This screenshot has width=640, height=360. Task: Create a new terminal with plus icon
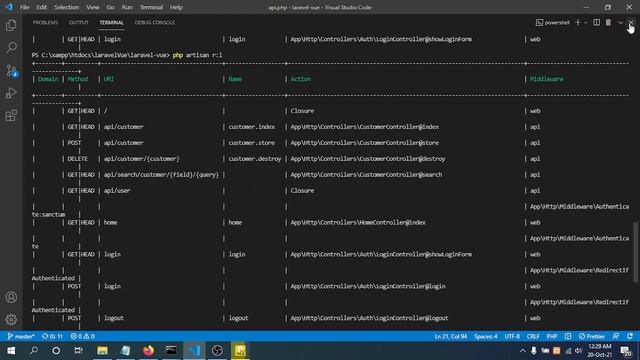(x=578, y=22)
